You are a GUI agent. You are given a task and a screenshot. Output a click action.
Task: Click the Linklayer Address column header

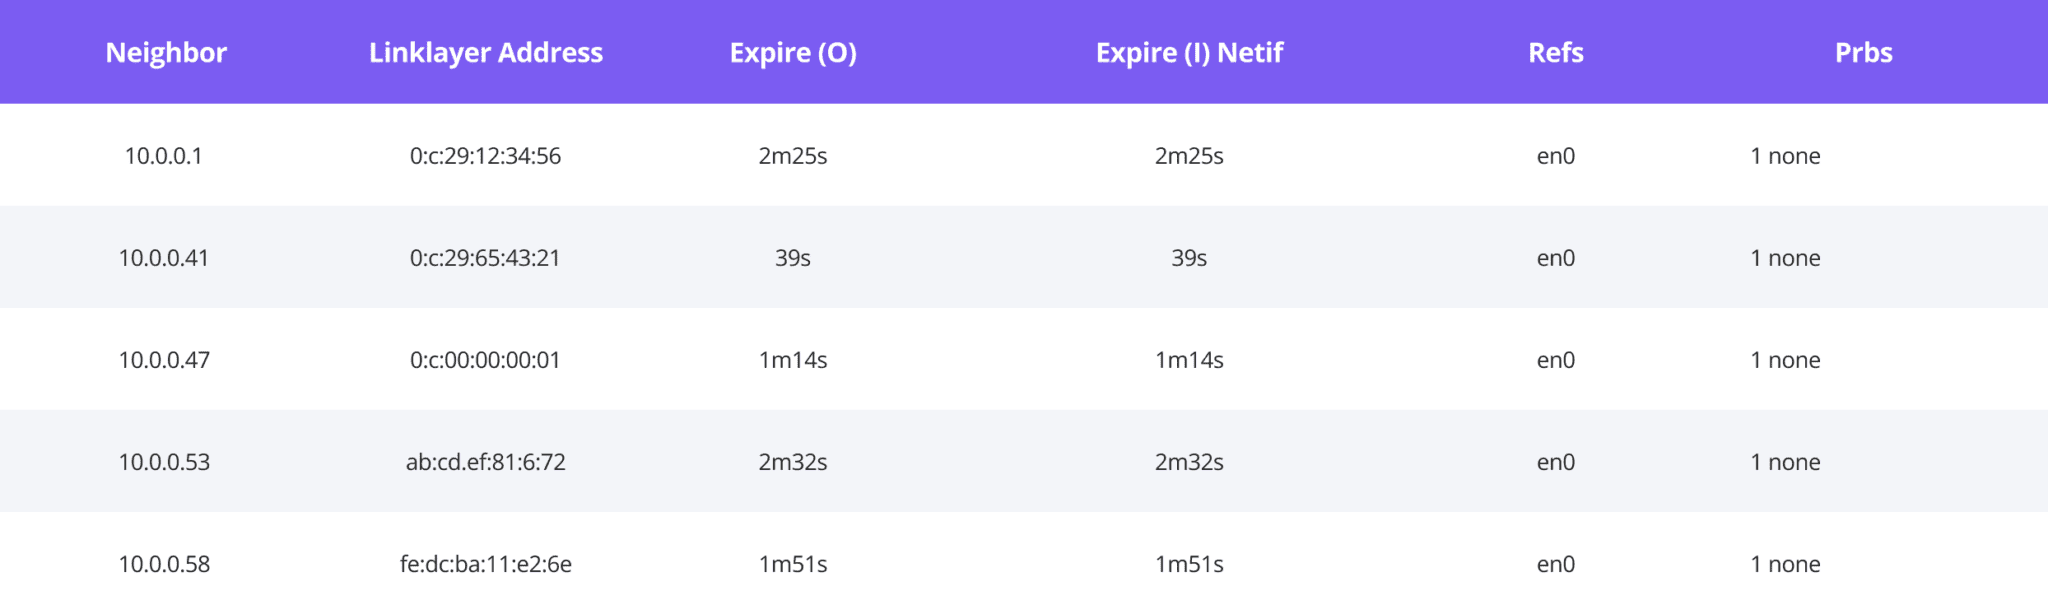(485, 52)
